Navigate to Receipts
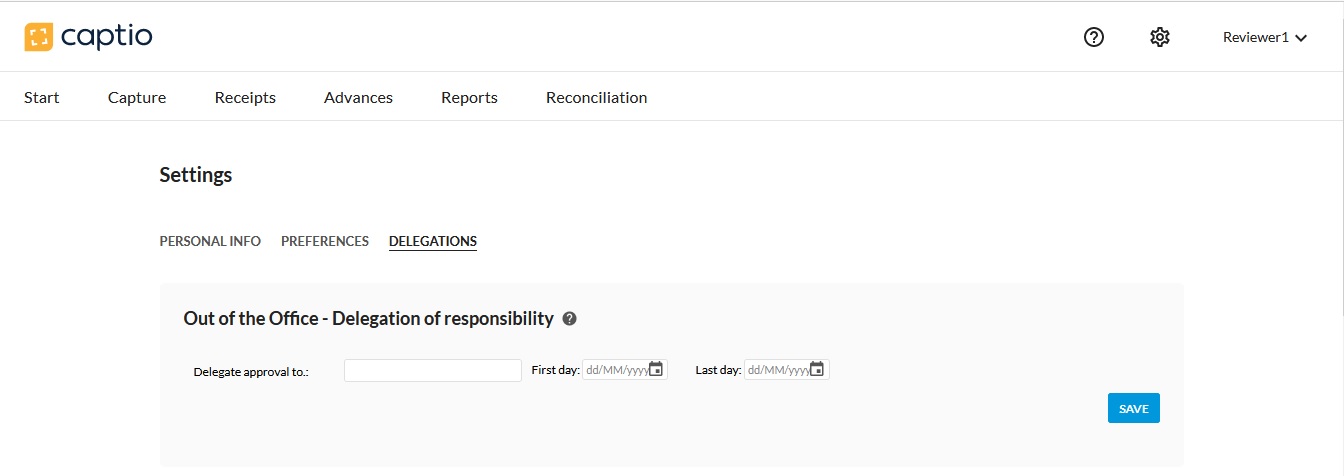The height and width of the screenshot is (476, 1344). pos(245,98)
